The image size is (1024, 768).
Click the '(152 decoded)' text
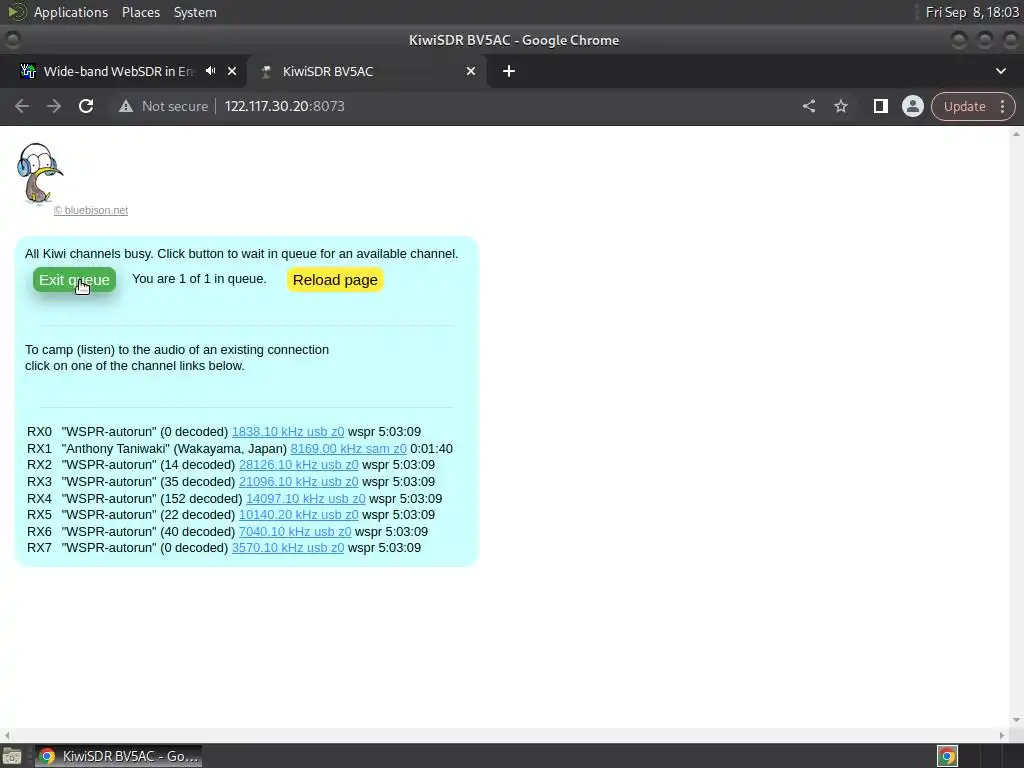tap(201, 499)
